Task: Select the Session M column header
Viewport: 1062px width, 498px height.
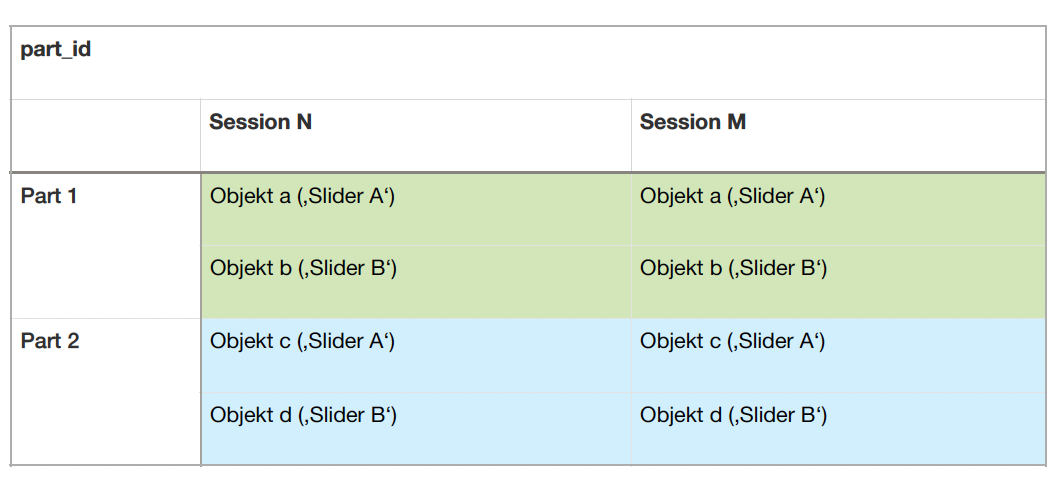Action: click(838, 136)
